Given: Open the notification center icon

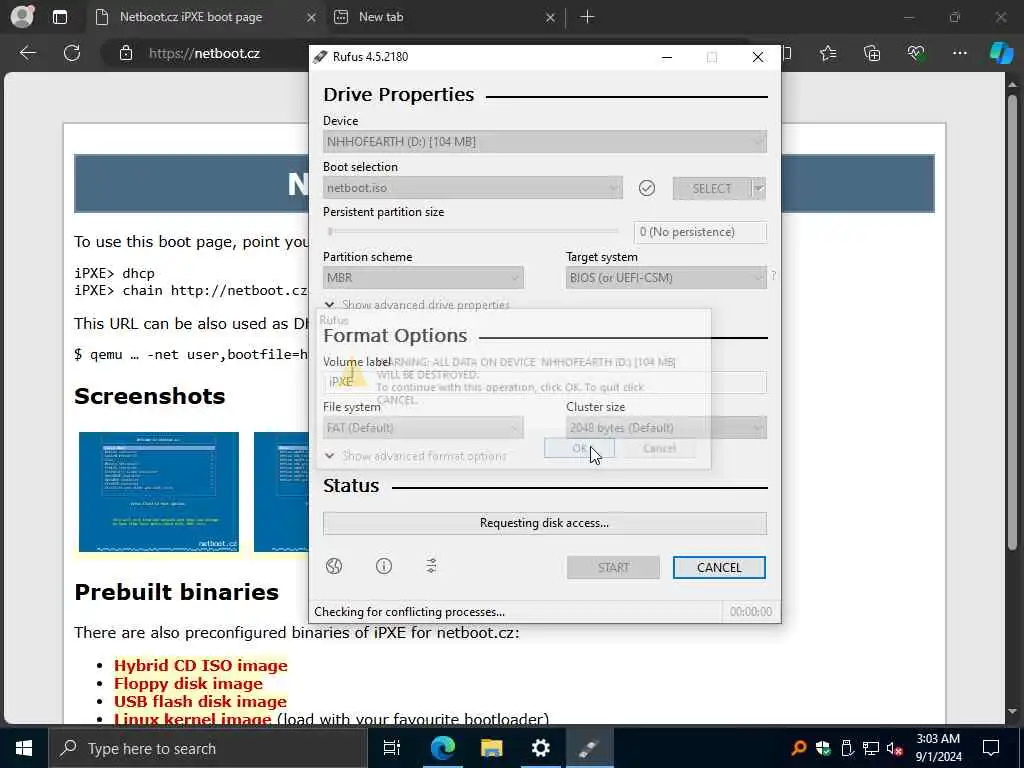Looking at the screenshot, I should point(991,748).
